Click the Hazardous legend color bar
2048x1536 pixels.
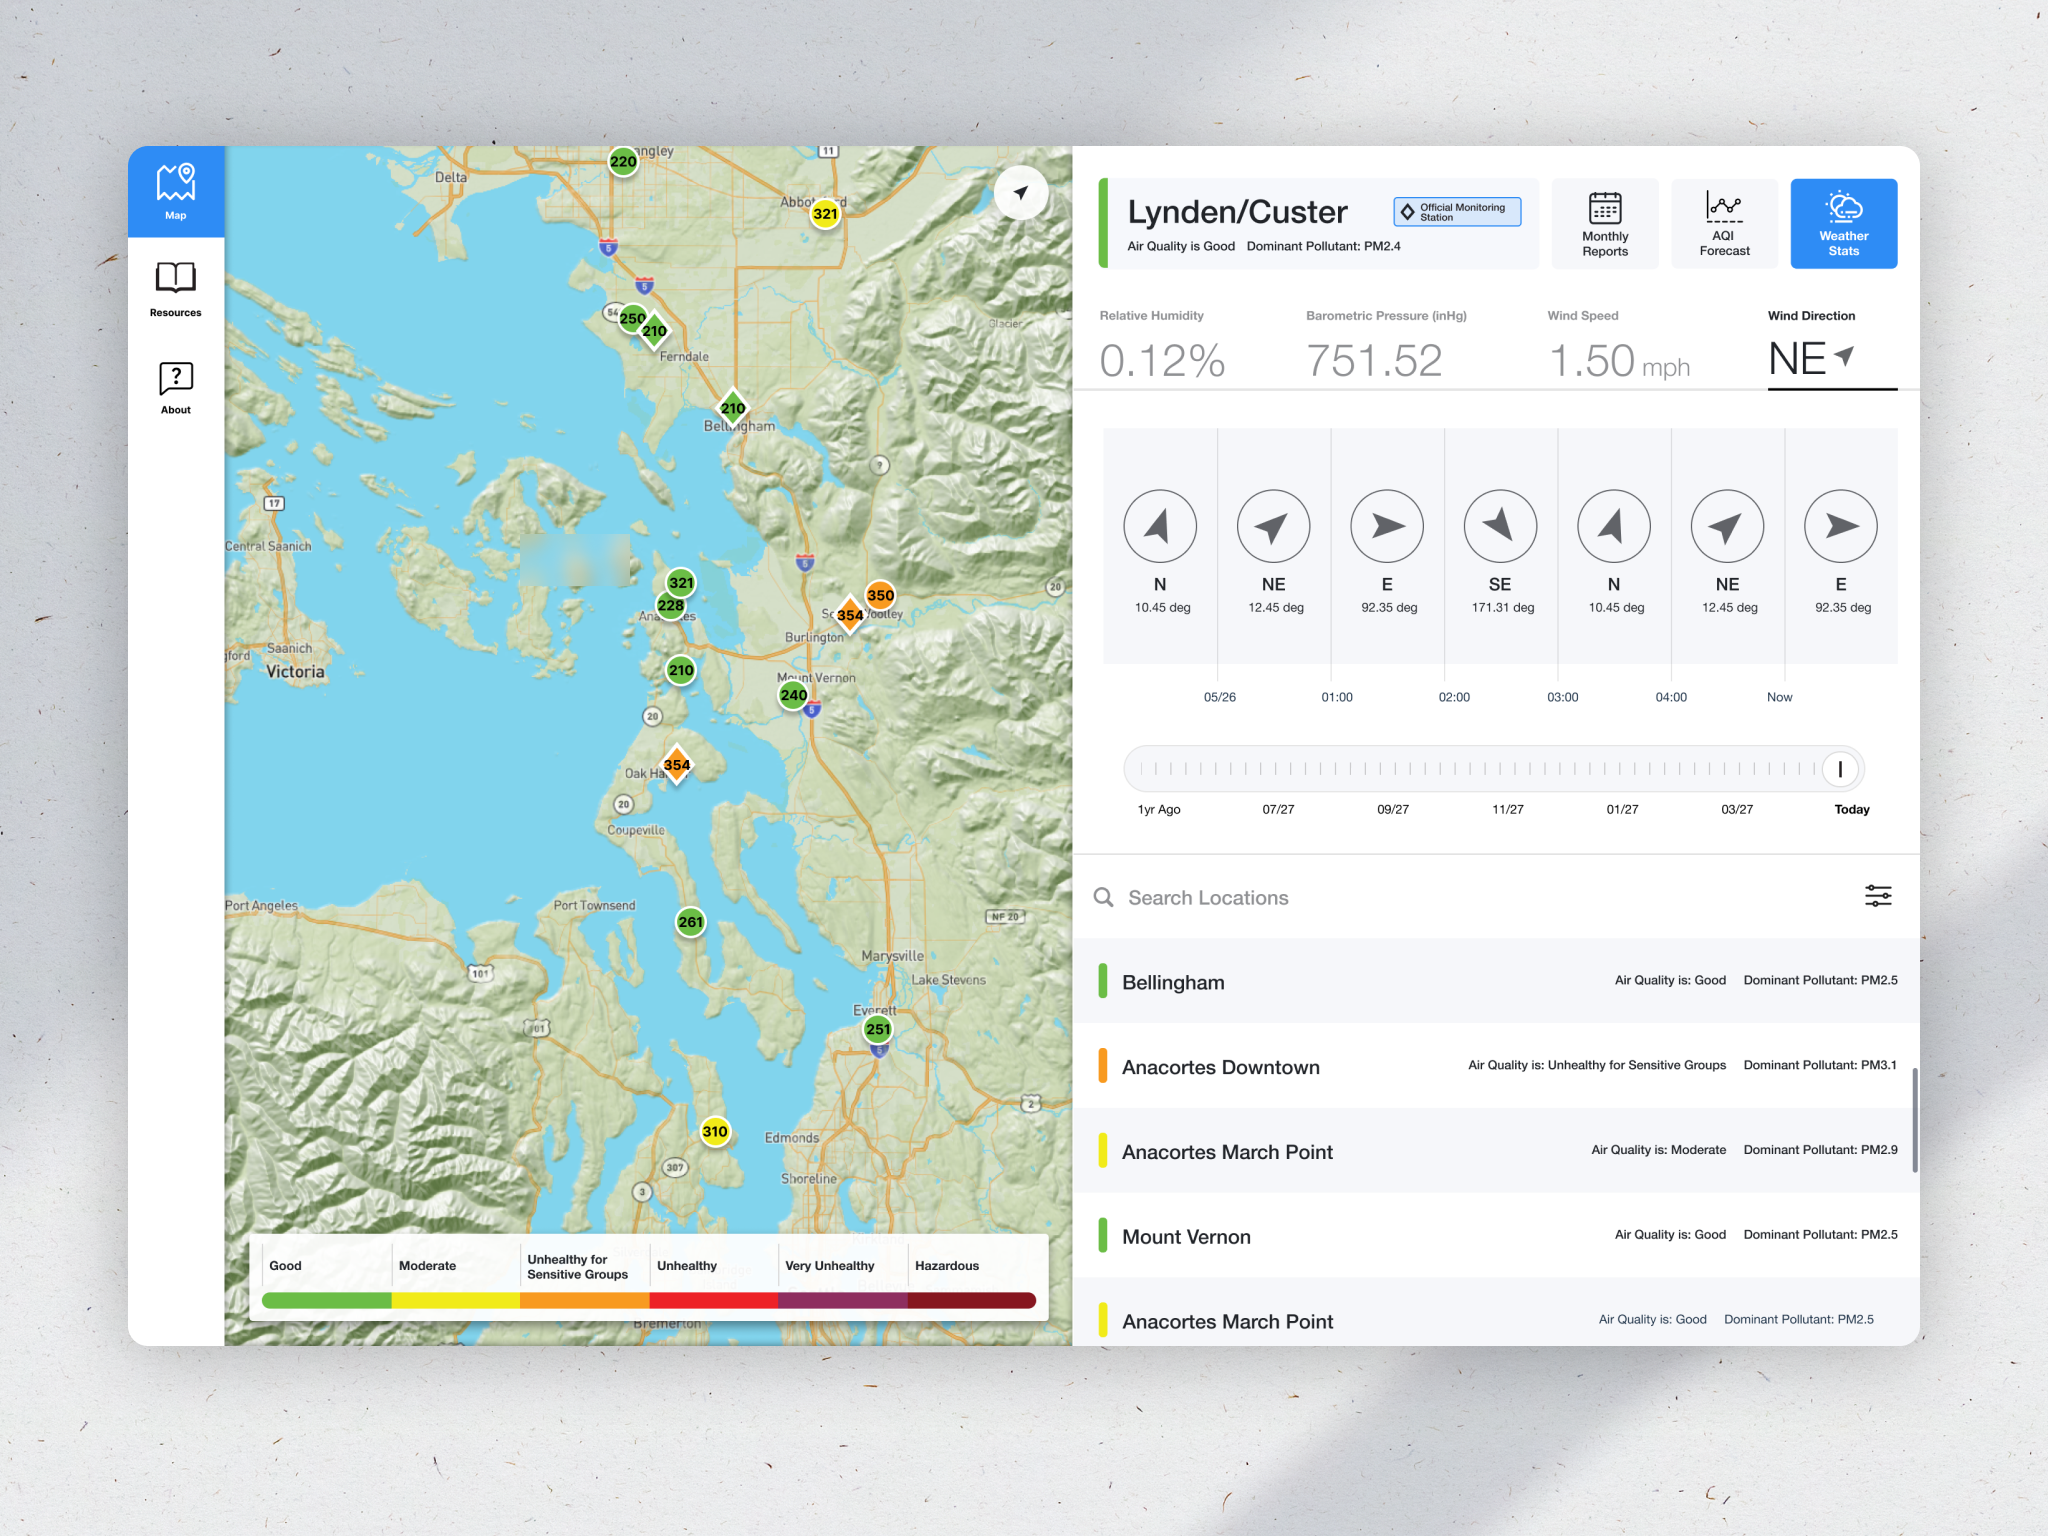pos(972,1300)
